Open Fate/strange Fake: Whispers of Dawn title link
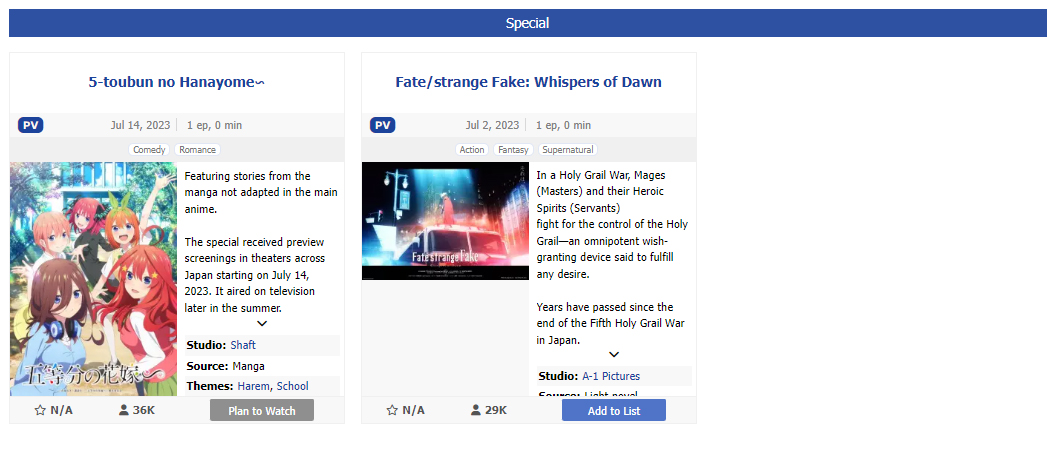 (529, 82)
